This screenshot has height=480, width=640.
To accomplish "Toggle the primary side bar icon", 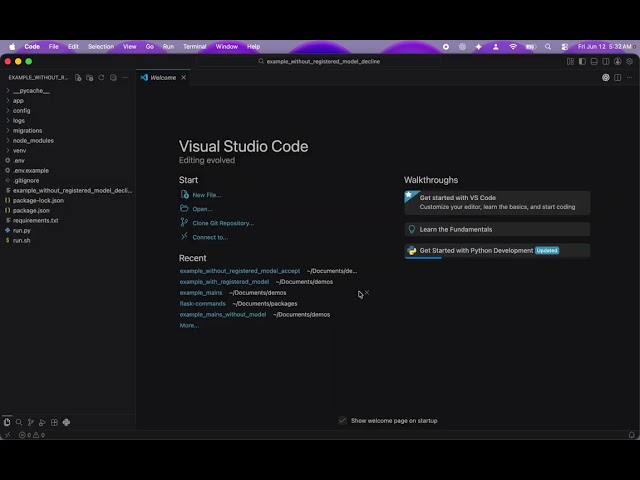I will (x=582, y=61).
